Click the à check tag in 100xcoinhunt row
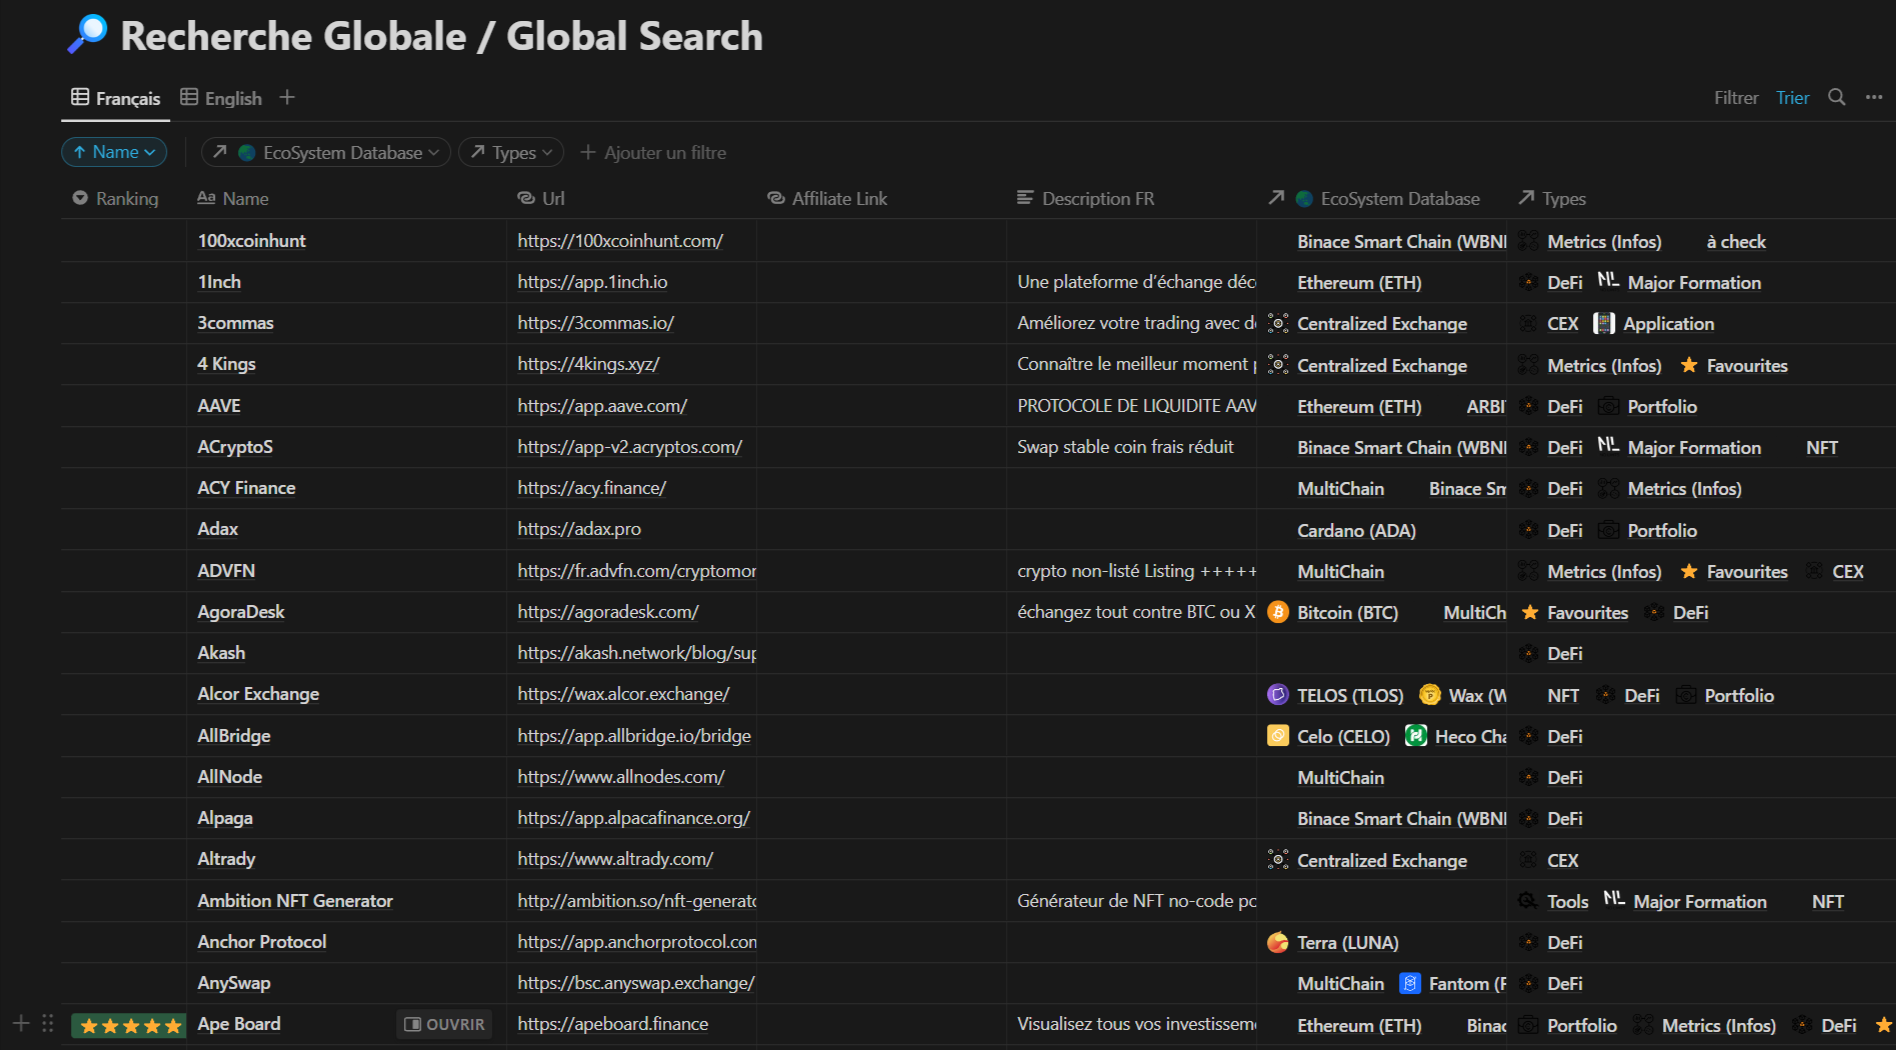 click(x=1736, y=241)
